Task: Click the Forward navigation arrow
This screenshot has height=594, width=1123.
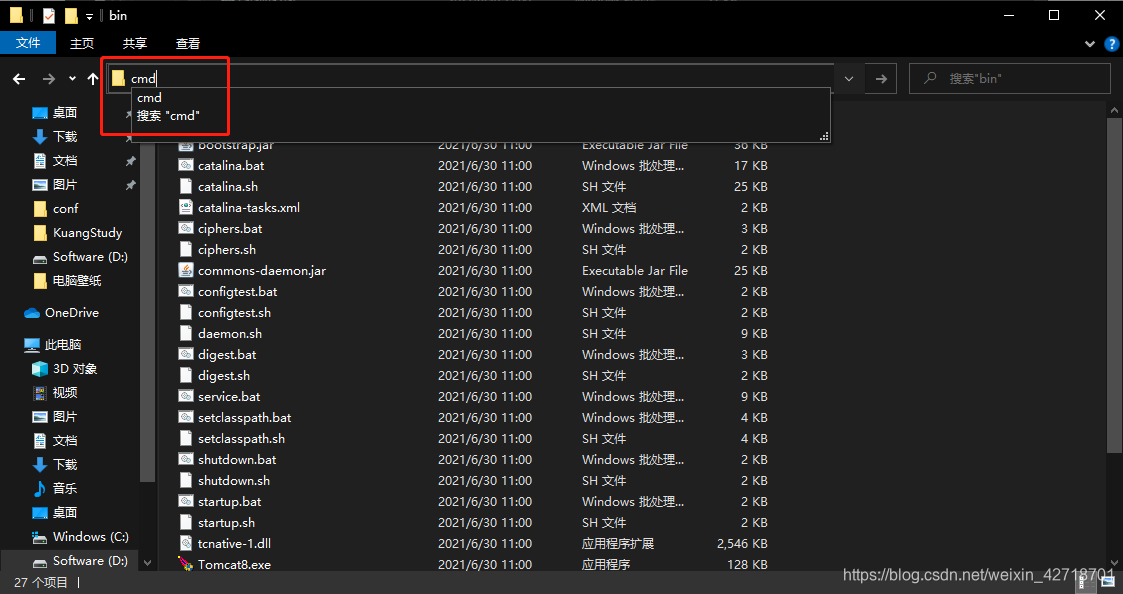Action: (48, 79)
